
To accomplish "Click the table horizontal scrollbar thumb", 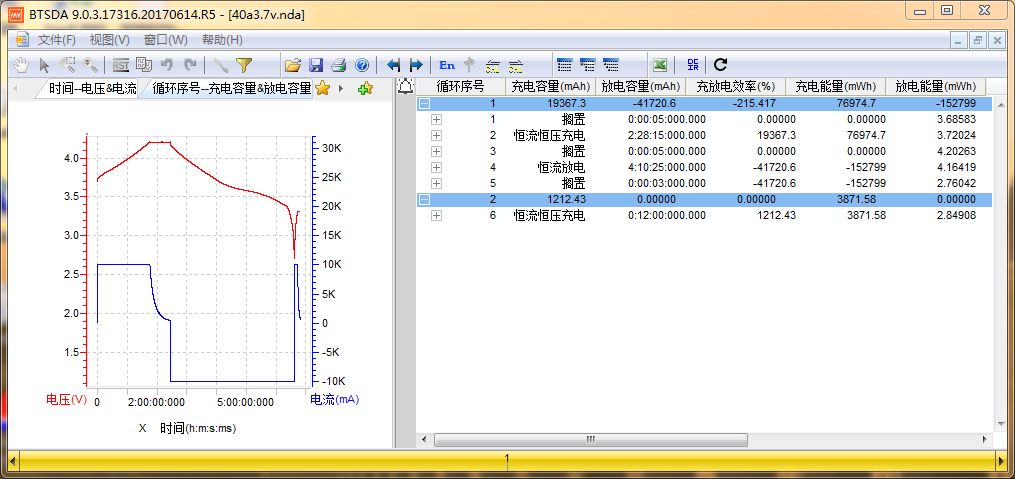I will pos(590,440).
